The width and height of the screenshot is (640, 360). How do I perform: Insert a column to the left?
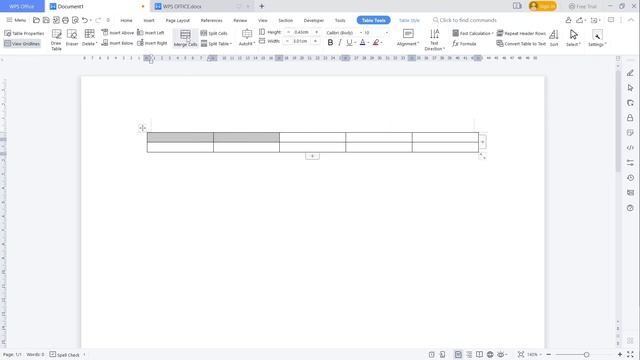(151, 33)
